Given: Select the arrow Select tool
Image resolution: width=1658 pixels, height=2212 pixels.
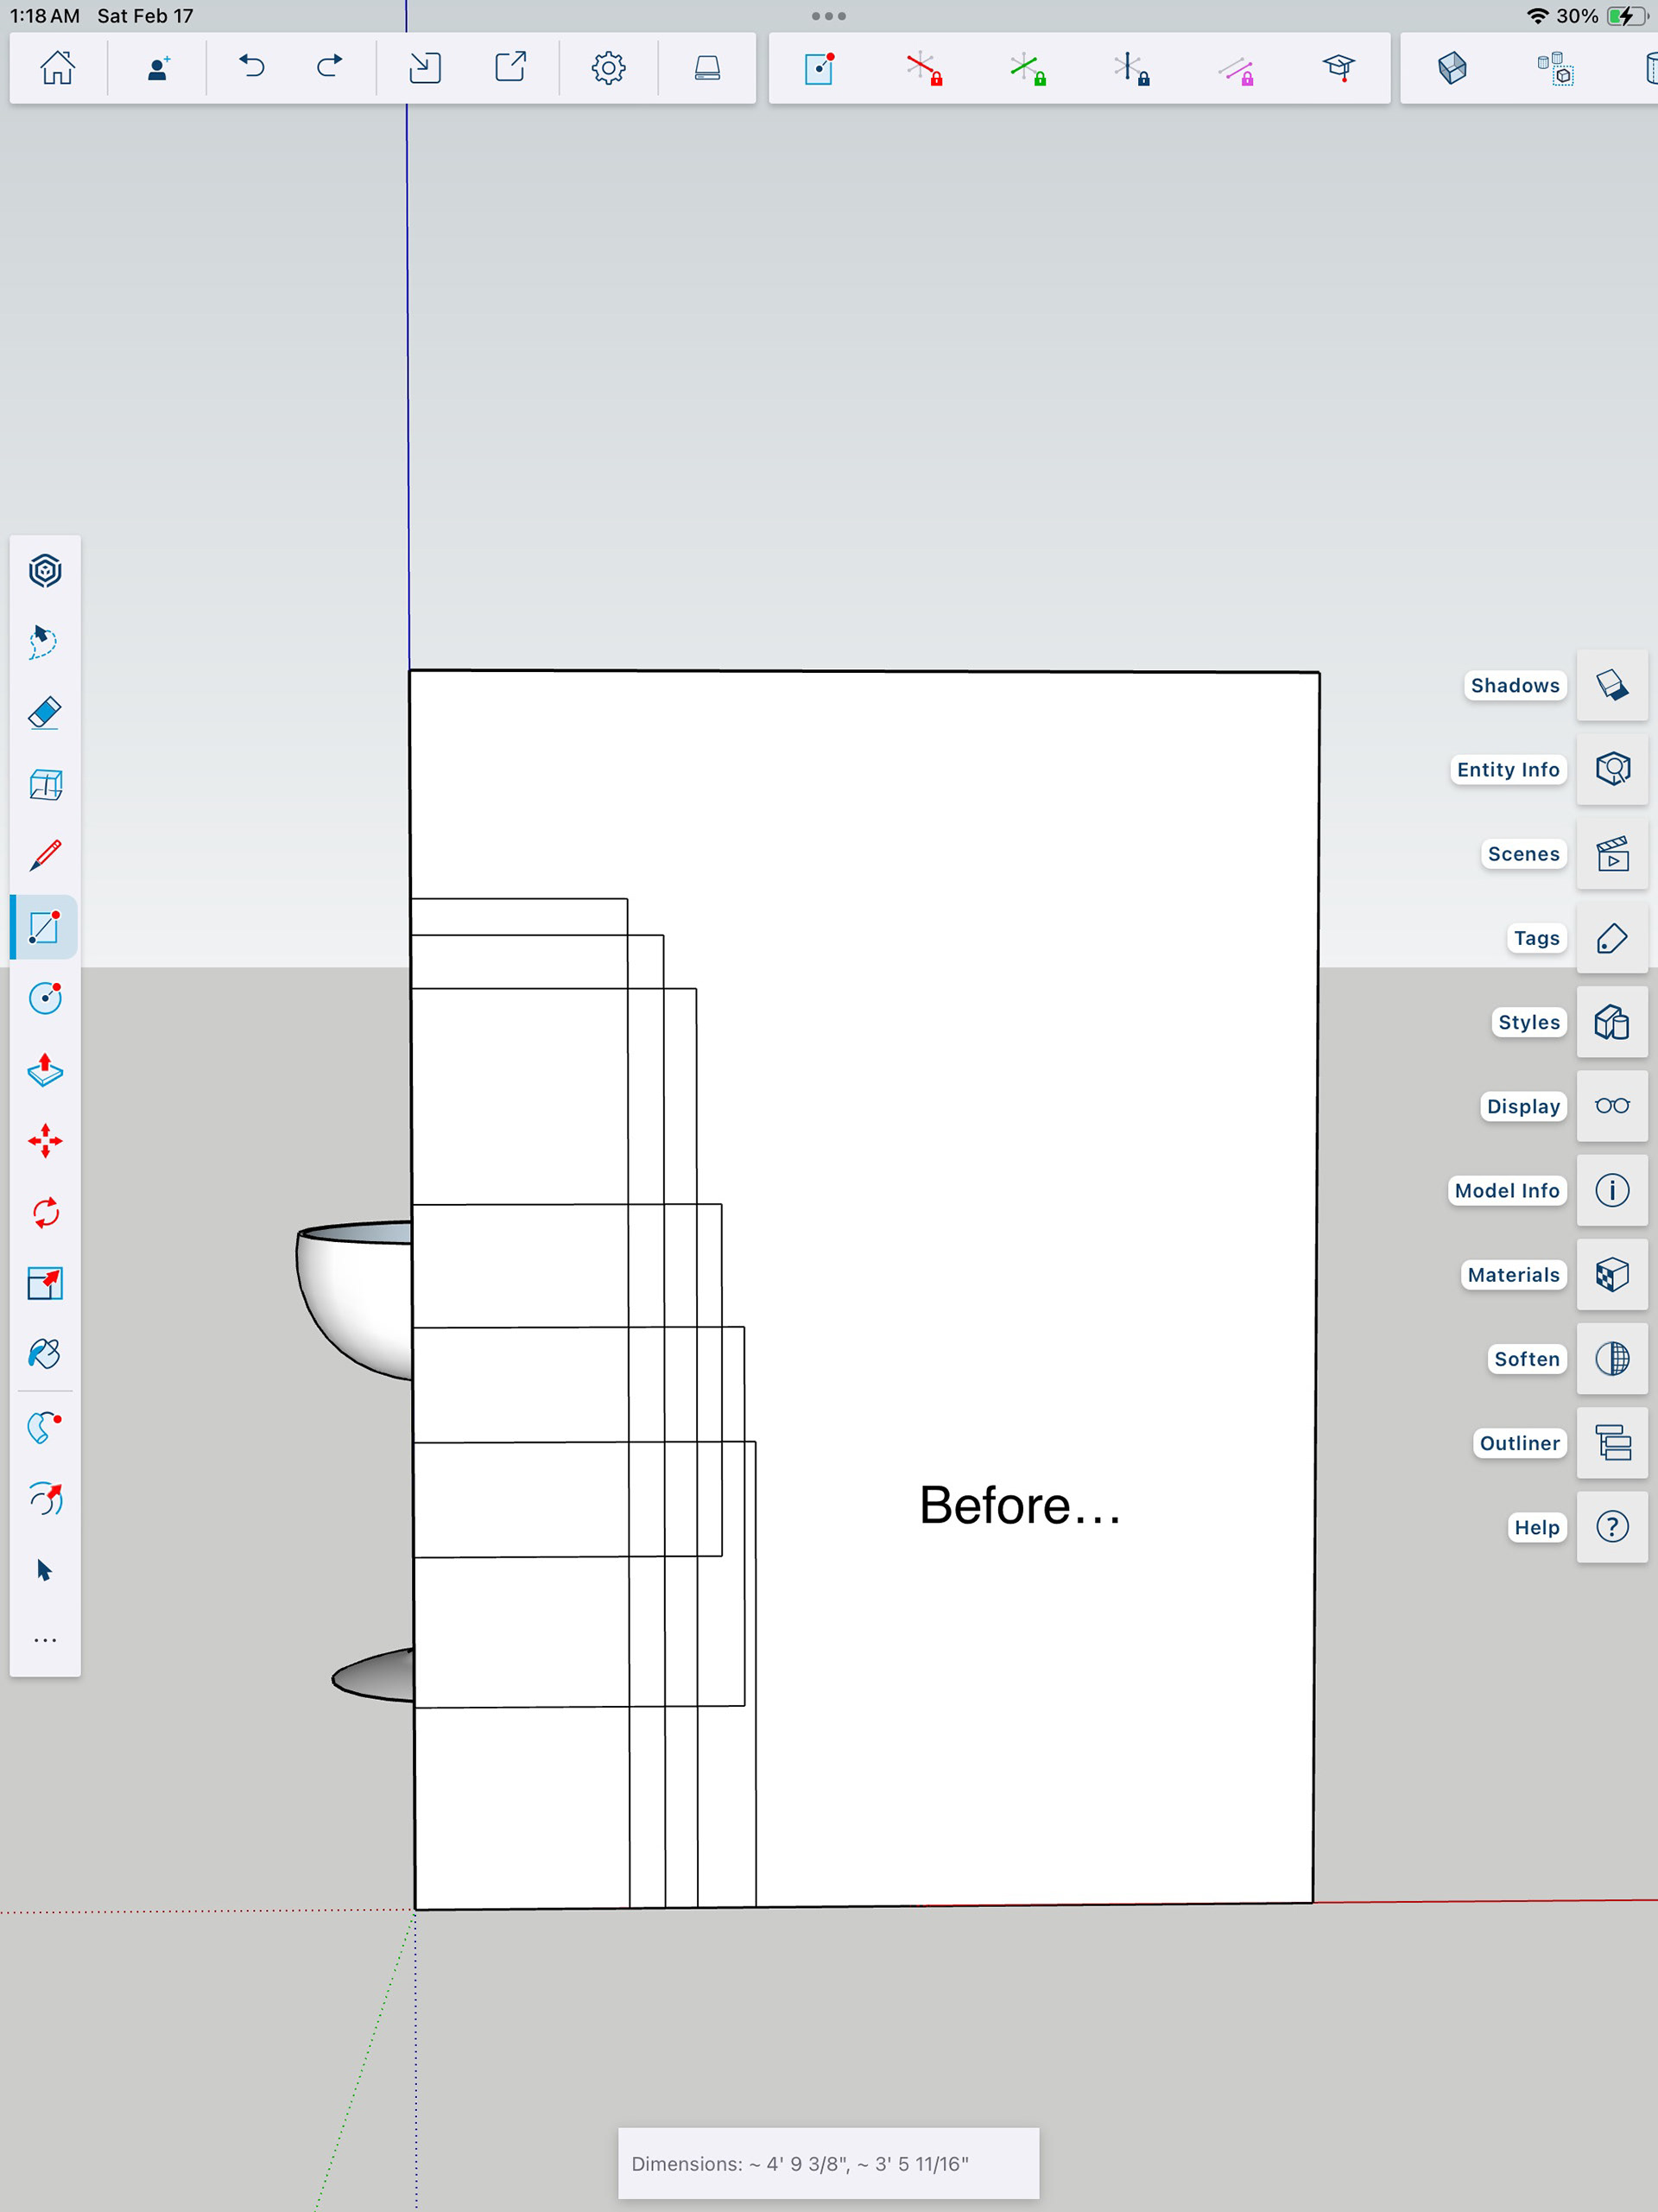Looking at the screenshot, I should (44, 1570).
